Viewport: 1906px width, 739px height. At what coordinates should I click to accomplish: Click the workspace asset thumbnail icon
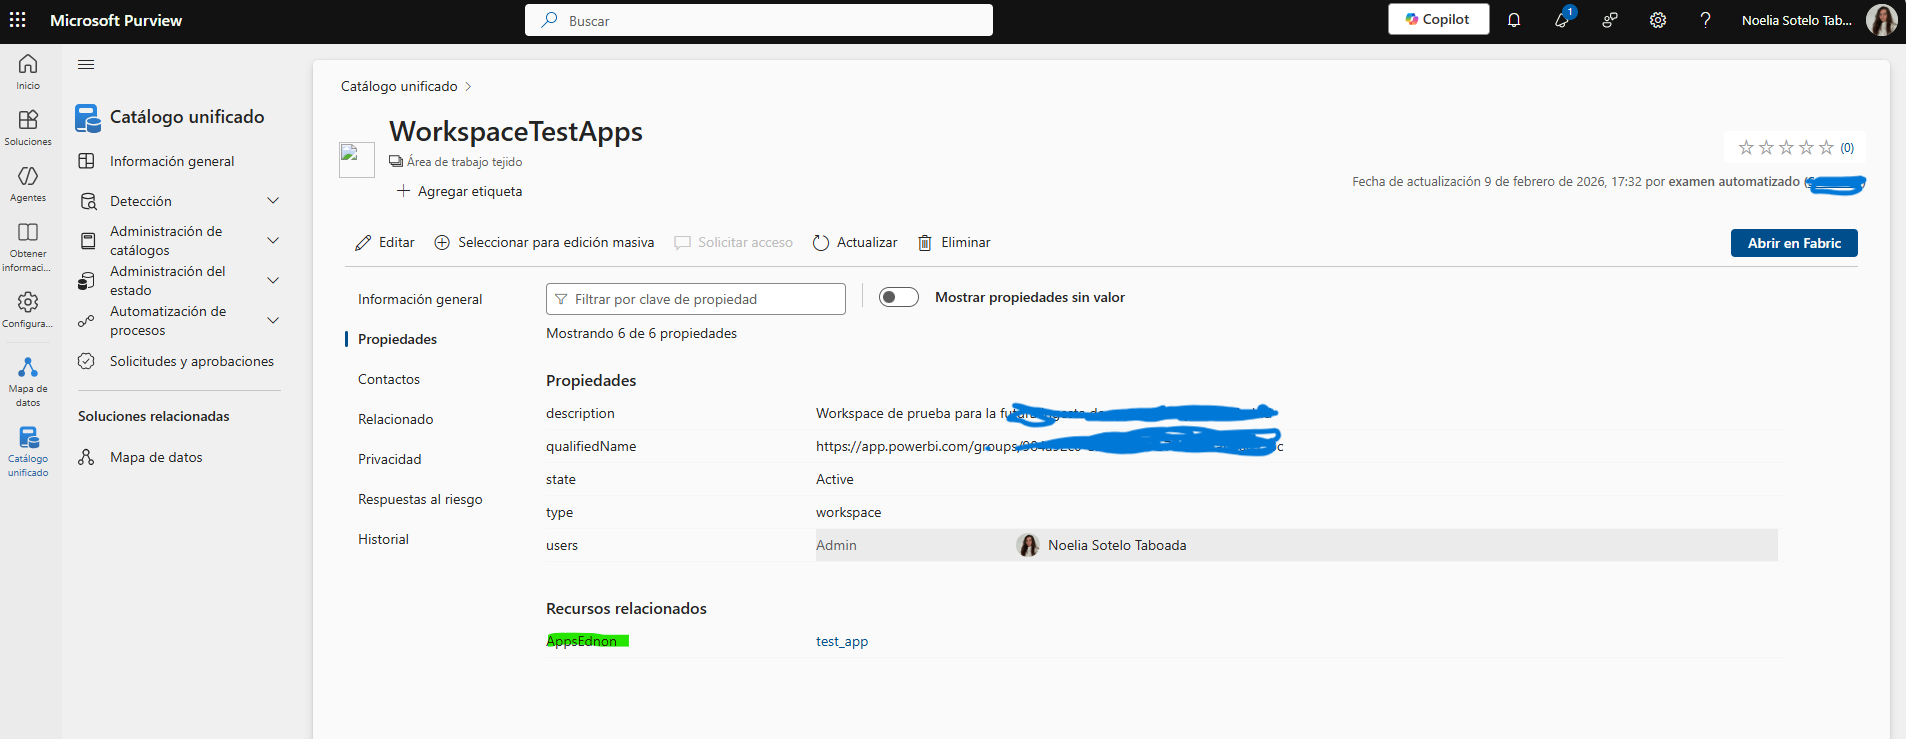[x=357, y=160]
